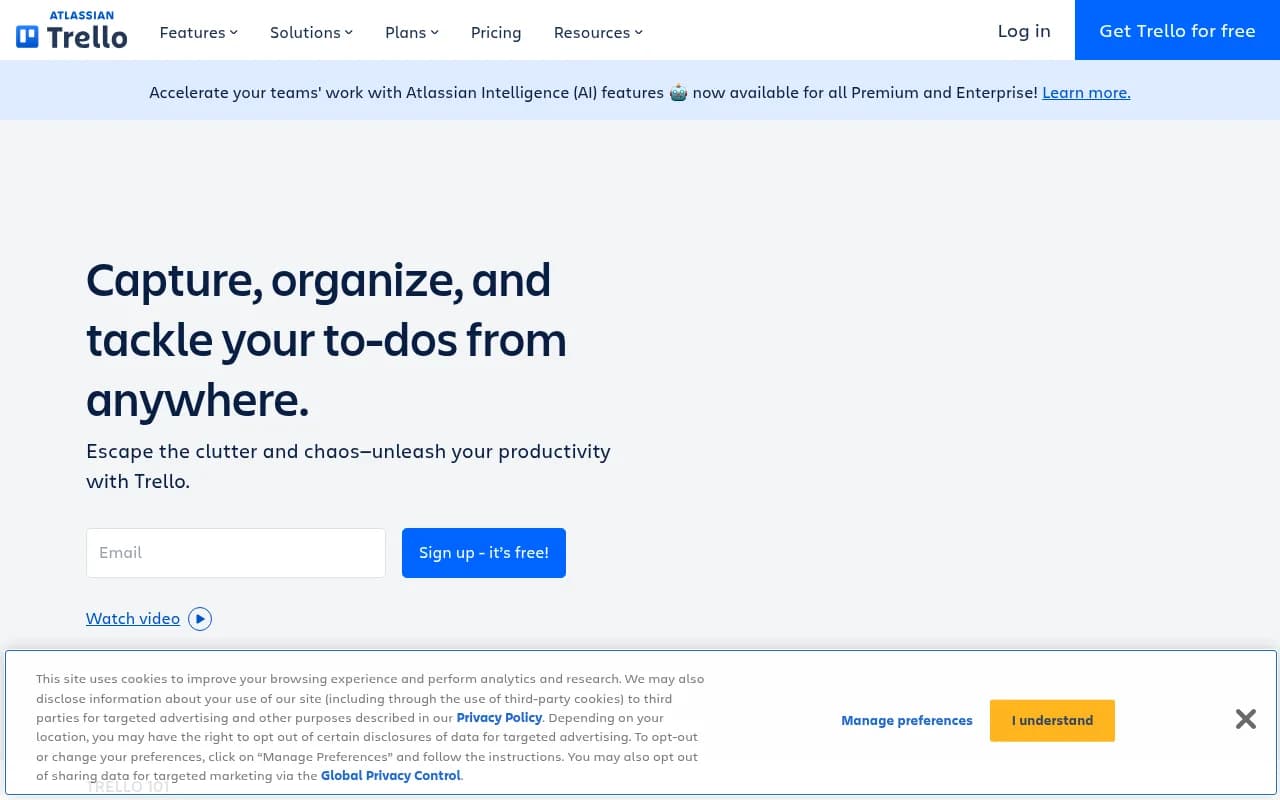Open the Resources dropdown
Screen dimensions: 1280x800
[597, 32]
